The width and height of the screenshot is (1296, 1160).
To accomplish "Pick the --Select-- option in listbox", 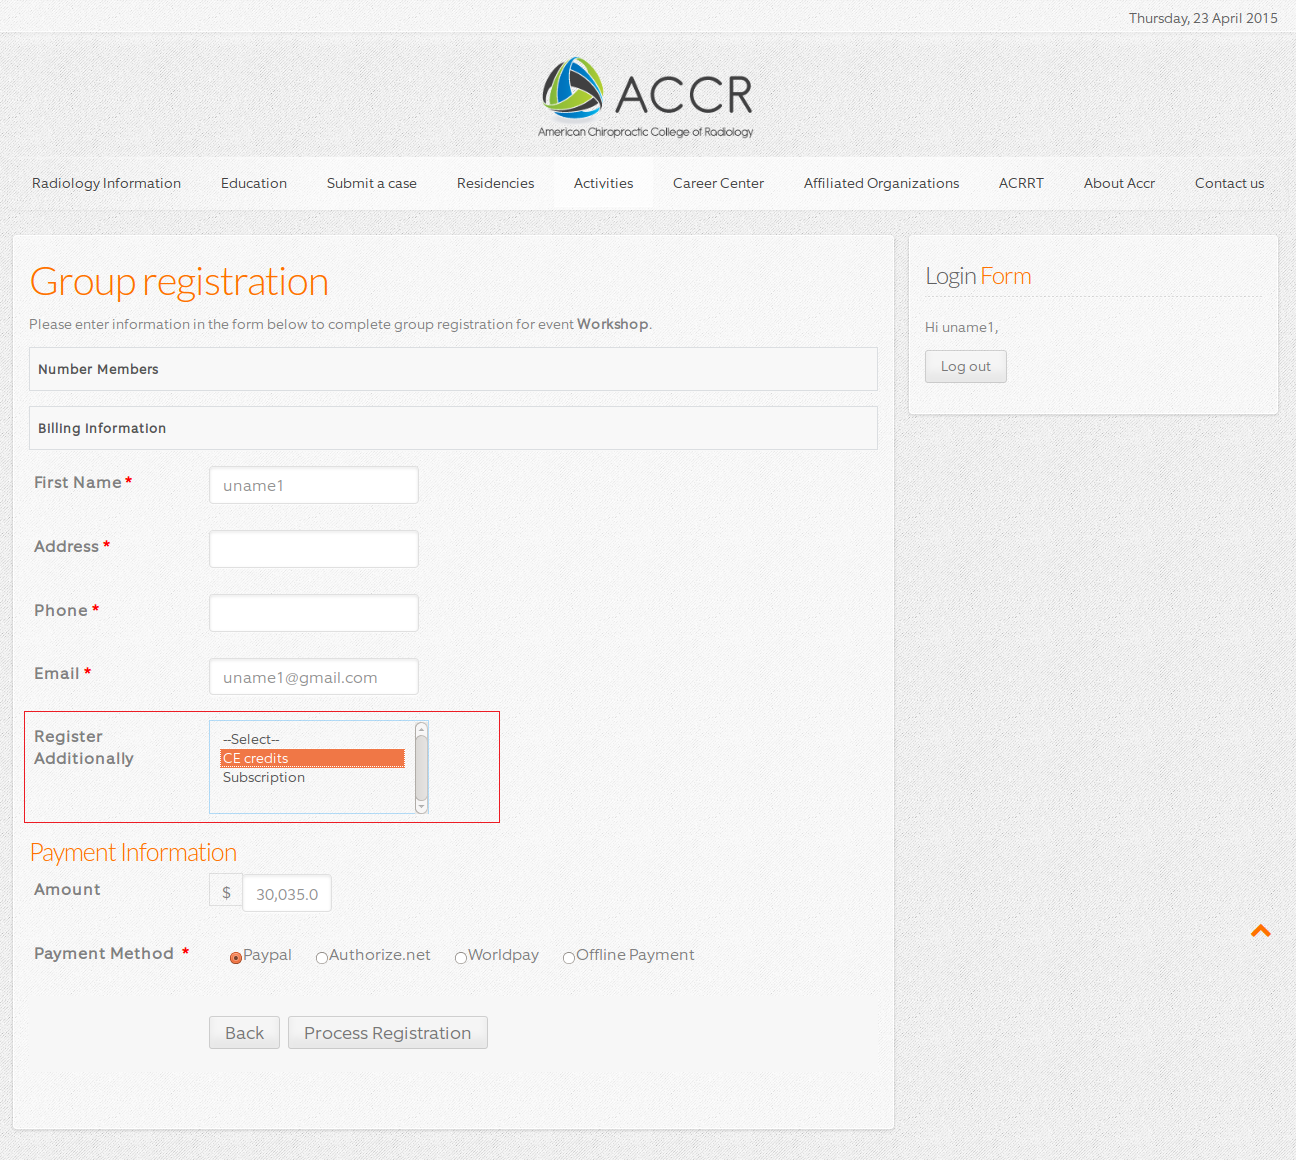I will pyautogui.click(x=251, y=739).
